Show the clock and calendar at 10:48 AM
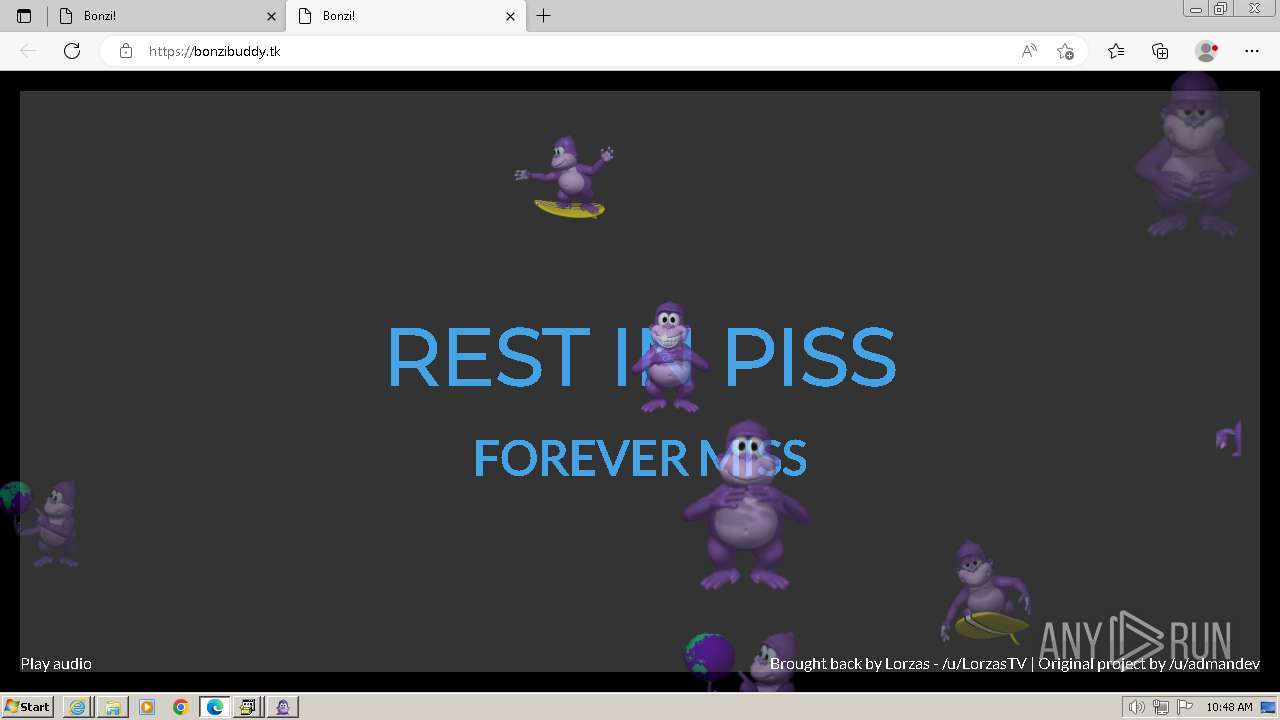 pyautogui.click(x=1229, y=707)
